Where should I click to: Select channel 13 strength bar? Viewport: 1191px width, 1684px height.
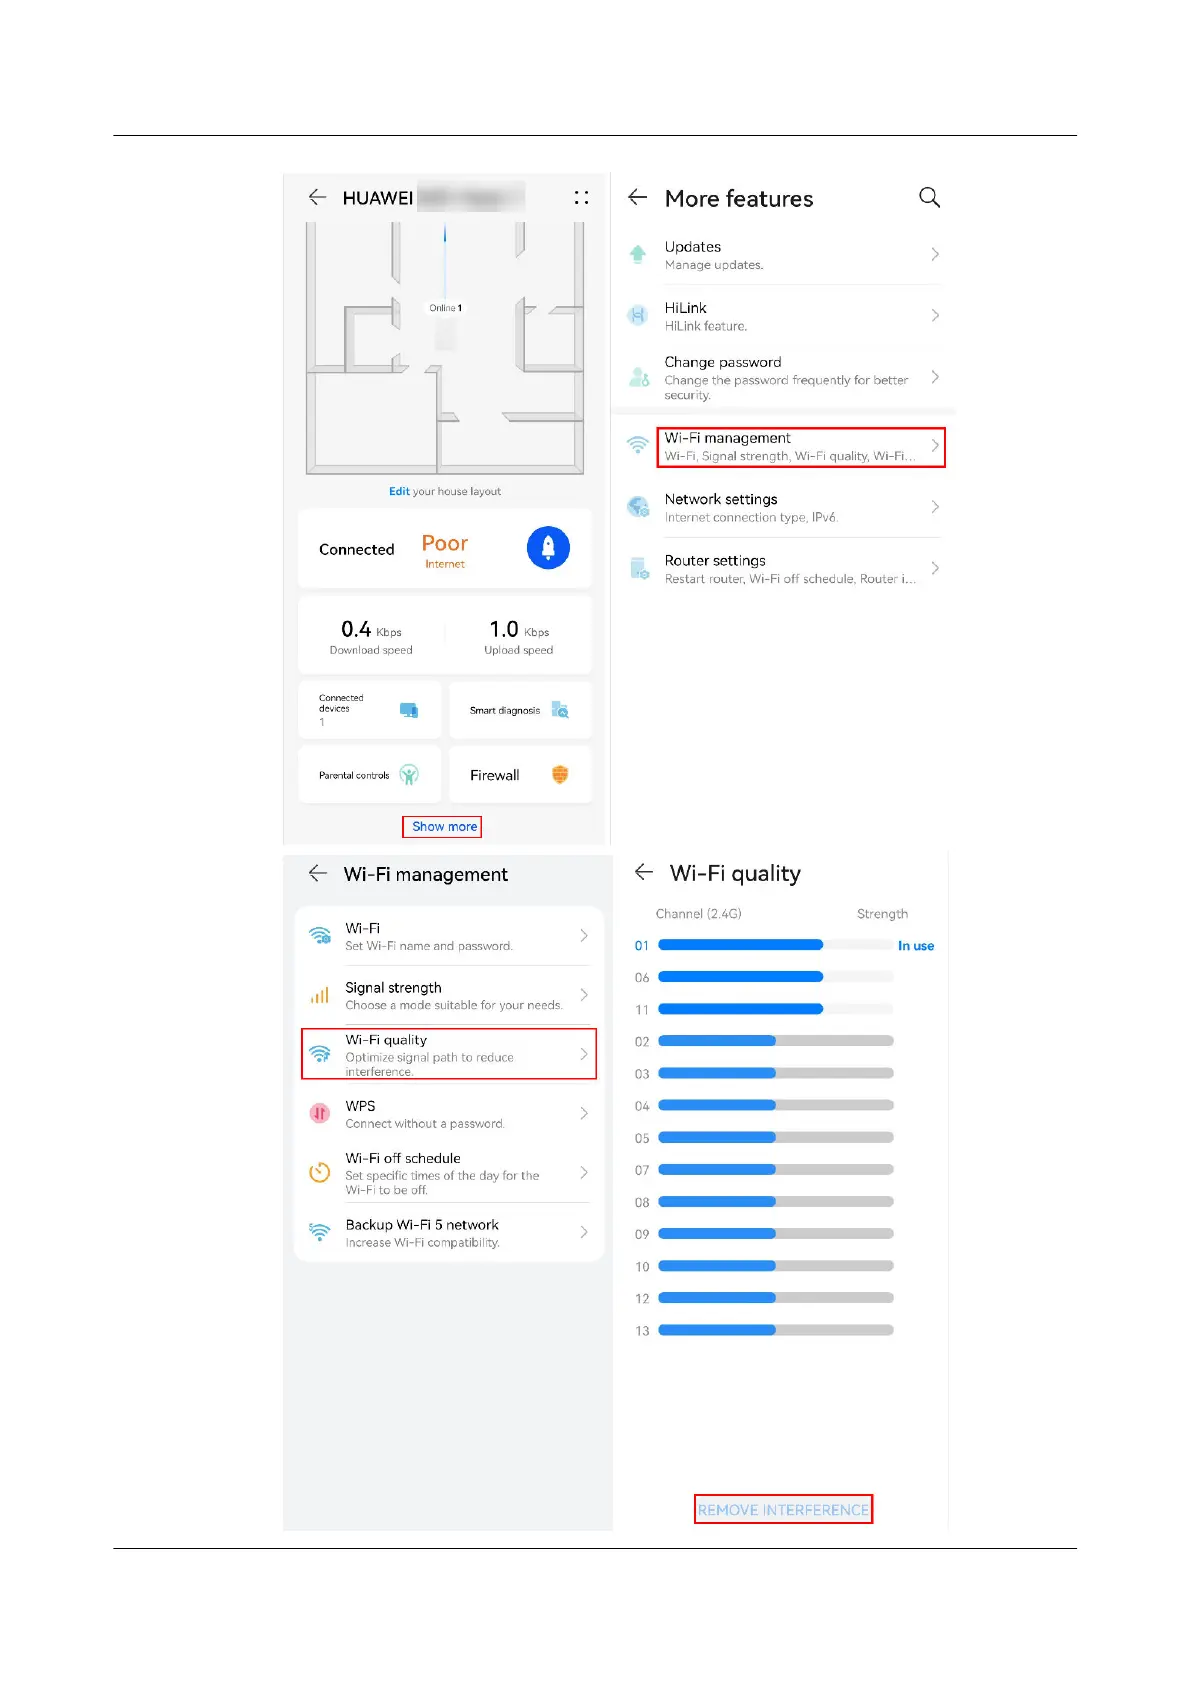775,1330
